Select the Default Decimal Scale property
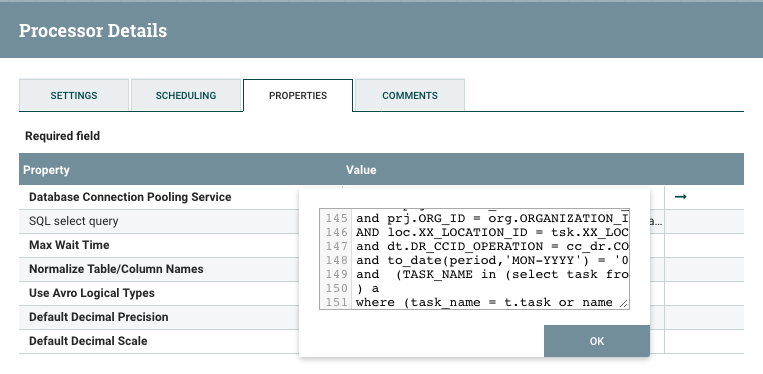 [x=88, y=341]
